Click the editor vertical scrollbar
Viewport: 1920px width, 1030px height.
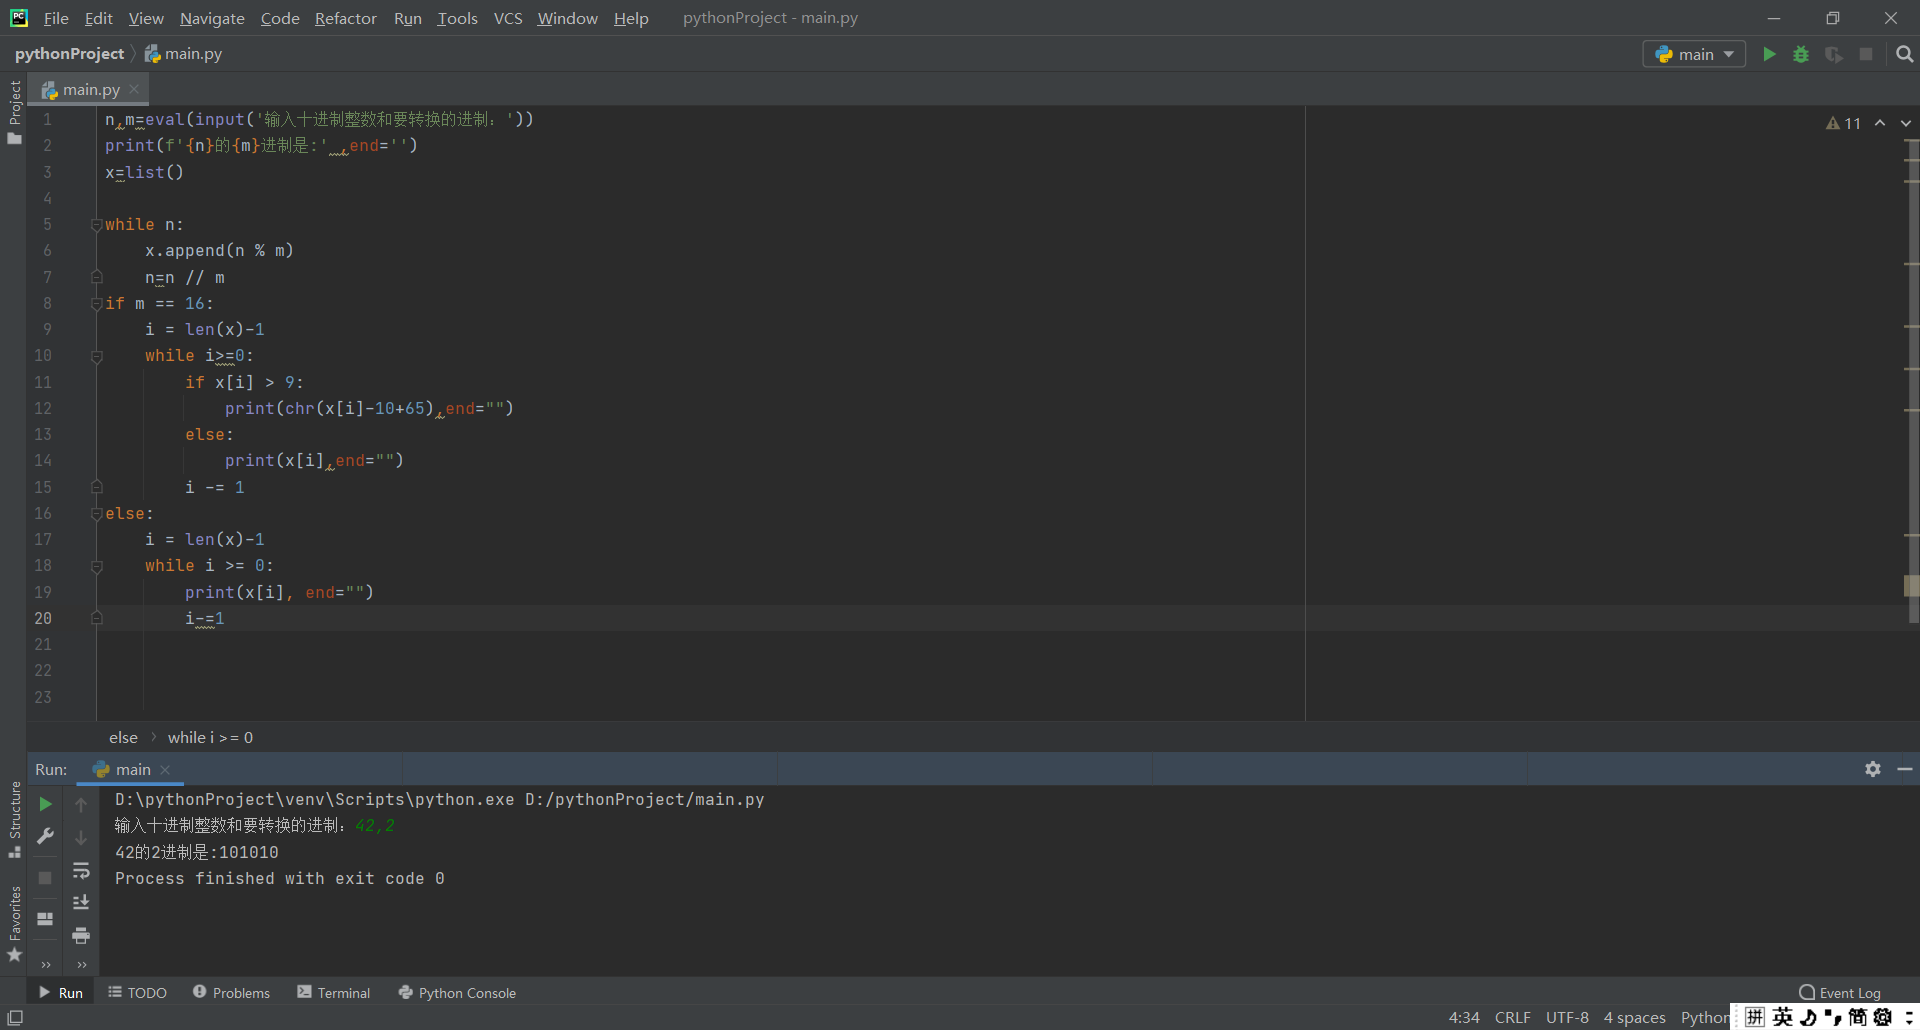click(x=1912, y=380)
